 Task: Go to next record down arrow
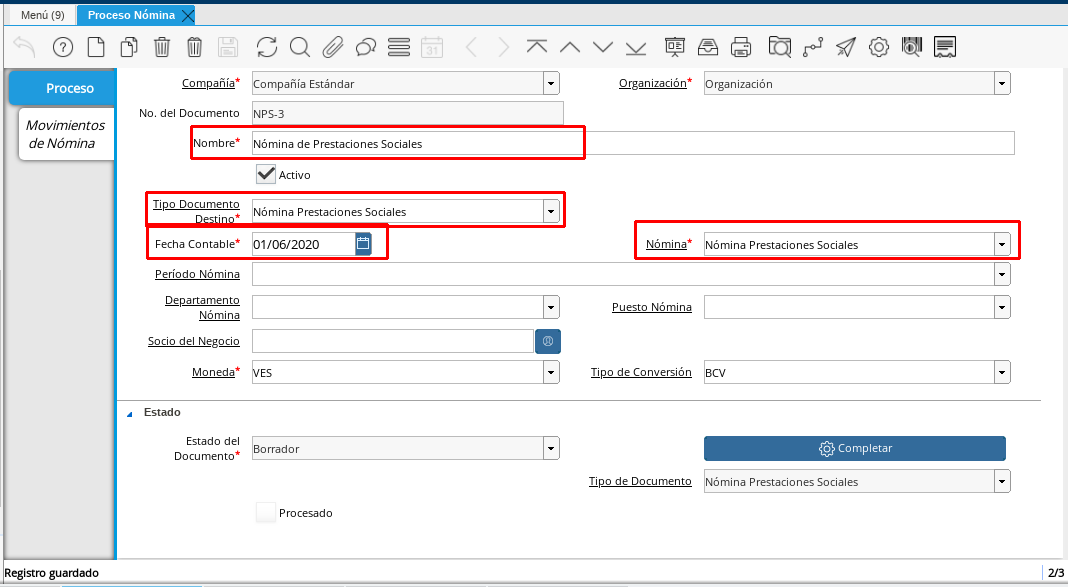[x=603, y=47]
